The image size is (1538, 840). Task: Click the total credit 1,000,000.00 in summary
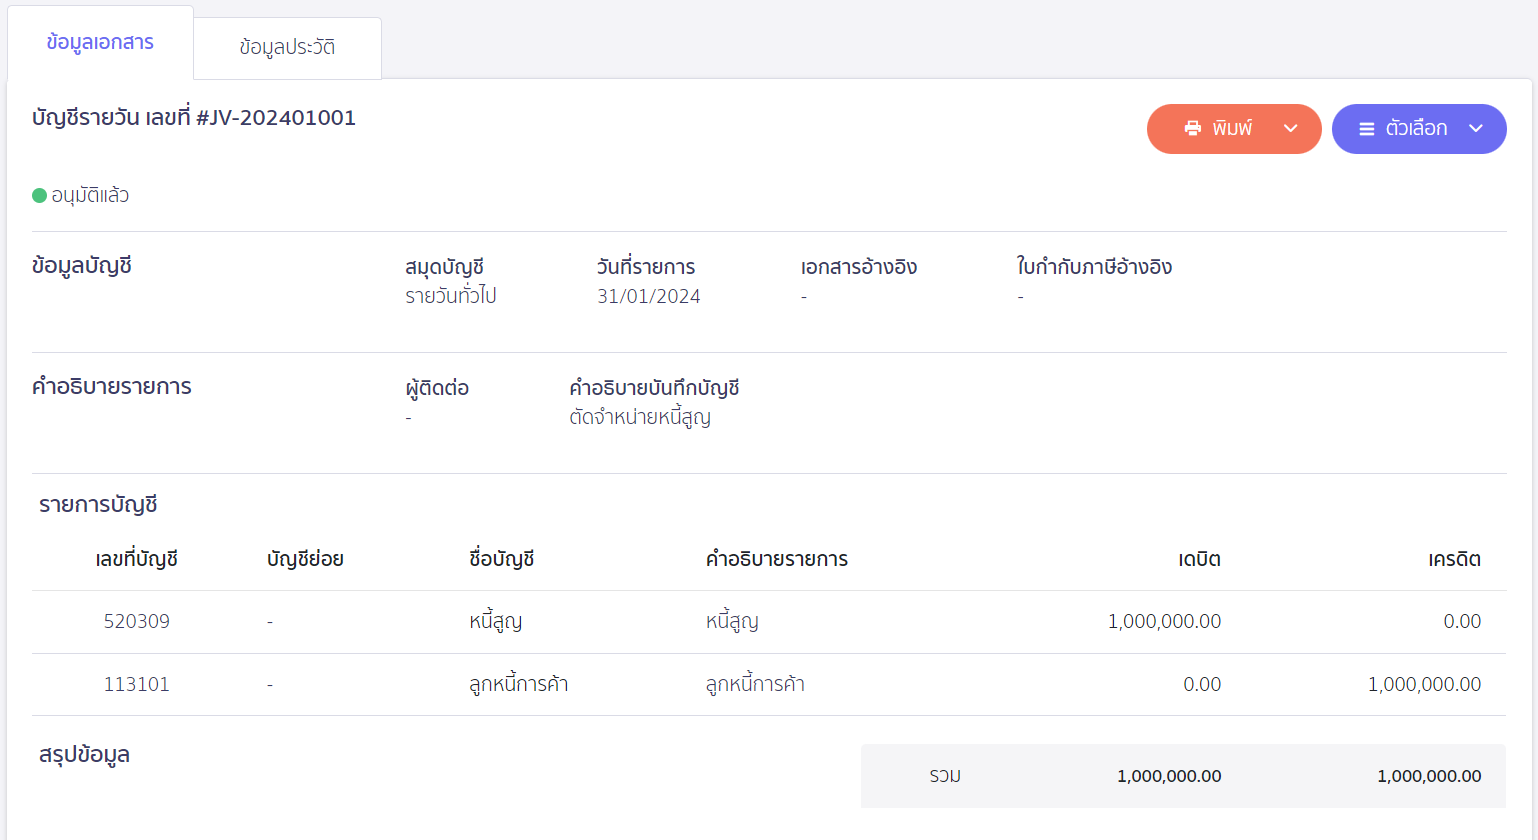[x=1429, y=776]
